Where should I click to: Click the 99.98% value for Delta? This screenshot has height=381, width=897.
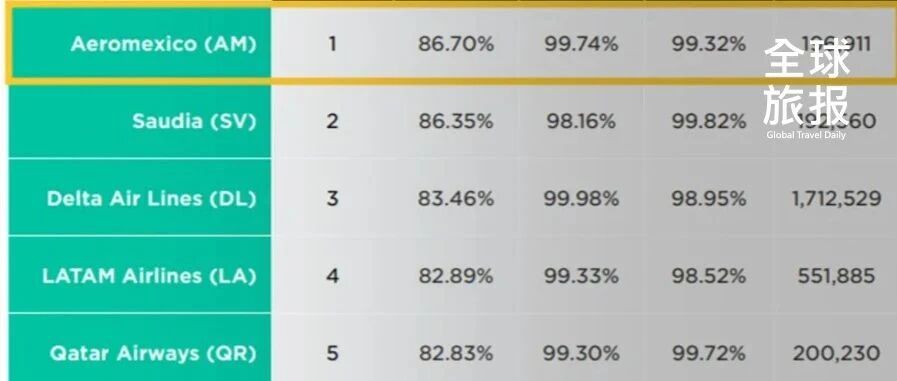581,199
